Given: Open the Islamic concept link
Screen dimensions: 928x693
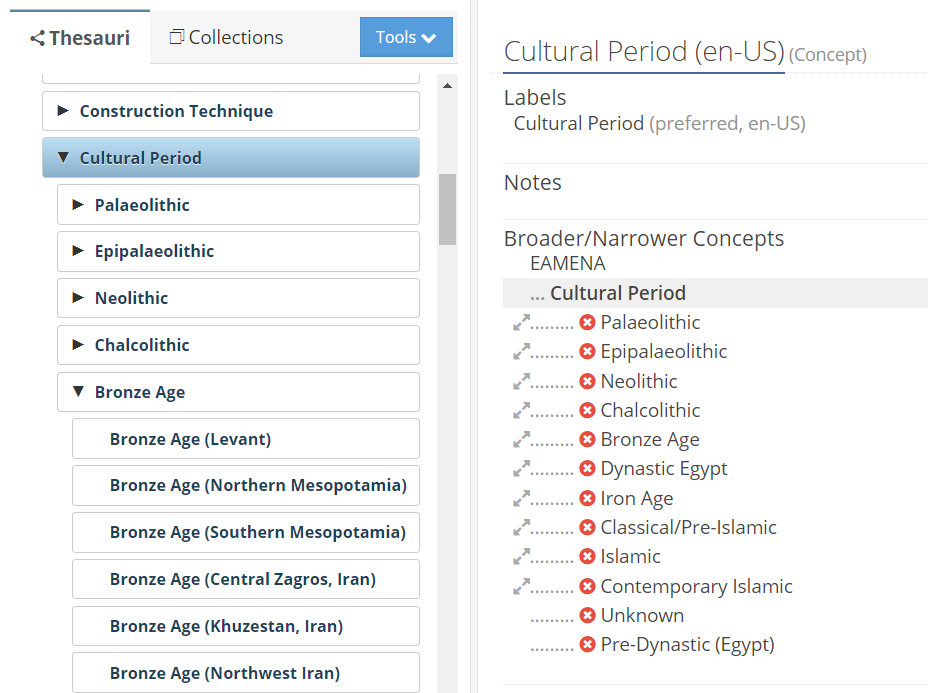Looking at the screenshot, I should (630, 557).
